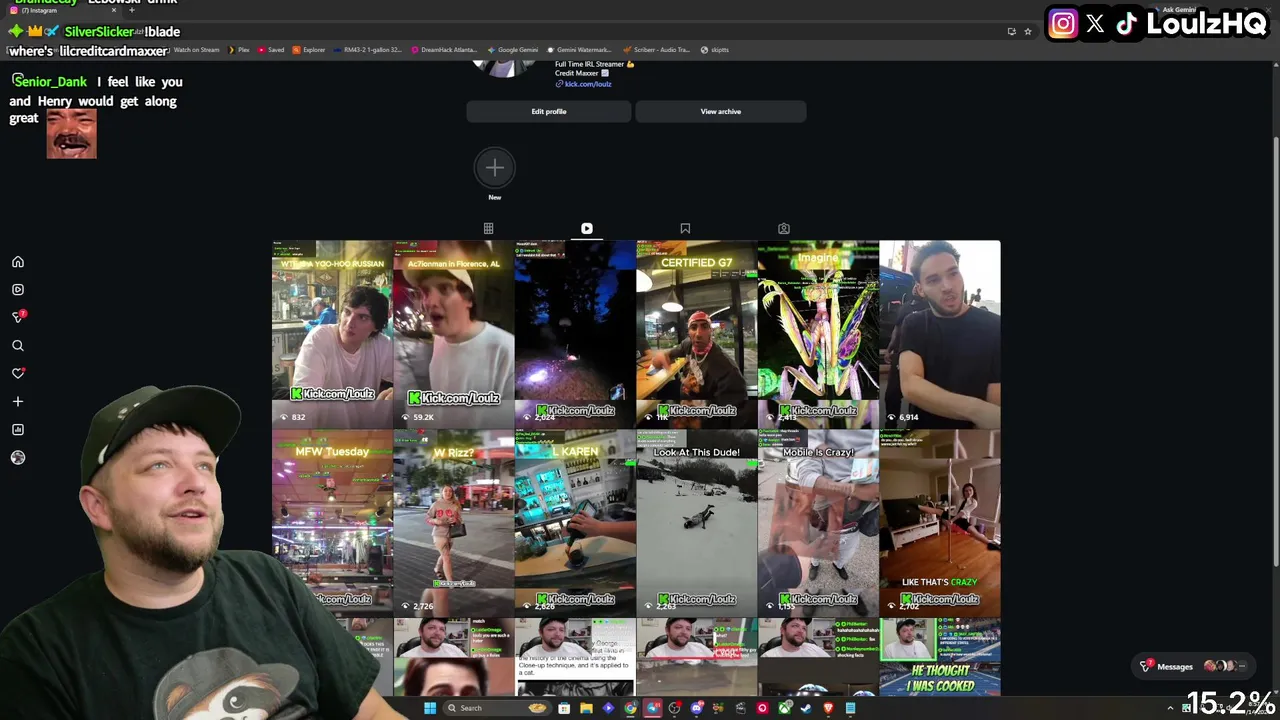Image resolution: width=1280 pixels, height=720 pixels.
Task: Open the Explorer bookmark
Action: coord(309,49)
